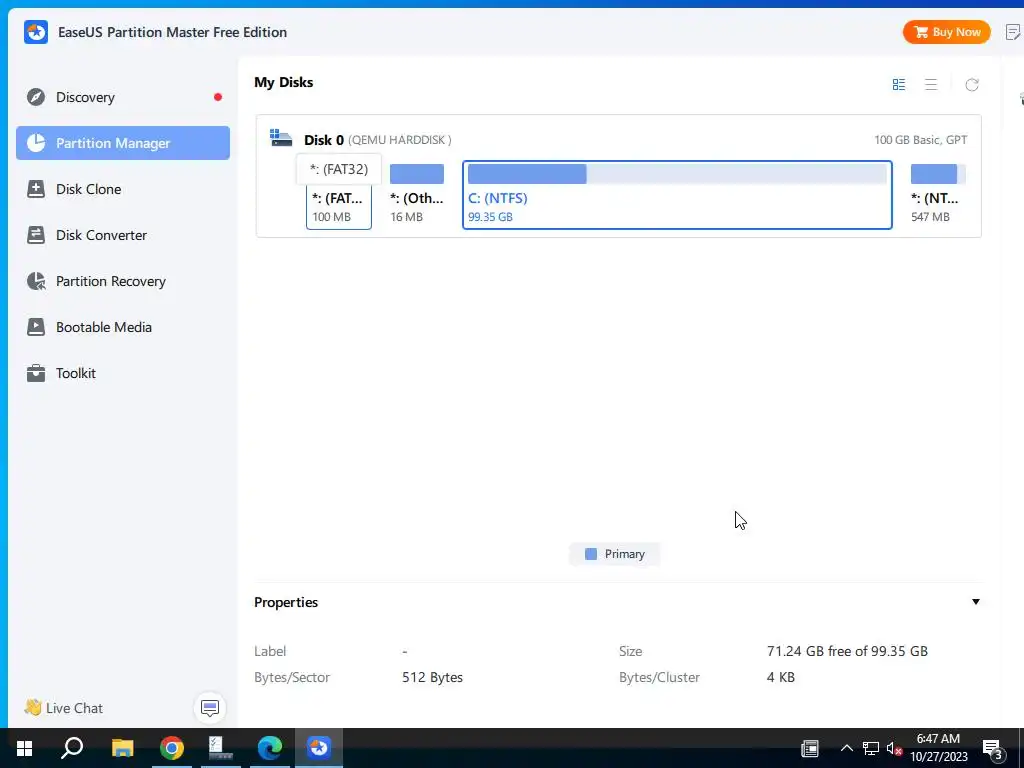The width and height of the screenshot is (1024, 768).
Task: Select the 16 MB Other partition
Action: pos(417,195)
